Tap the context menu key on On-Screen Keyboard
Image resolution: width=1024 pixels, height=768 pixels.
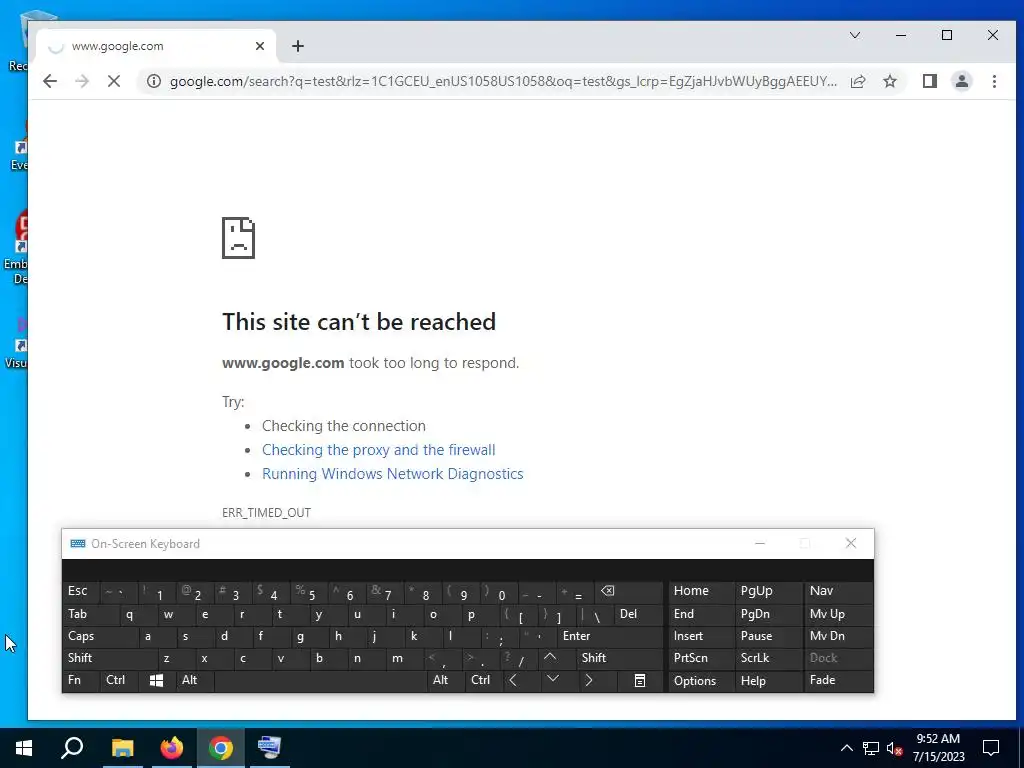639,680
